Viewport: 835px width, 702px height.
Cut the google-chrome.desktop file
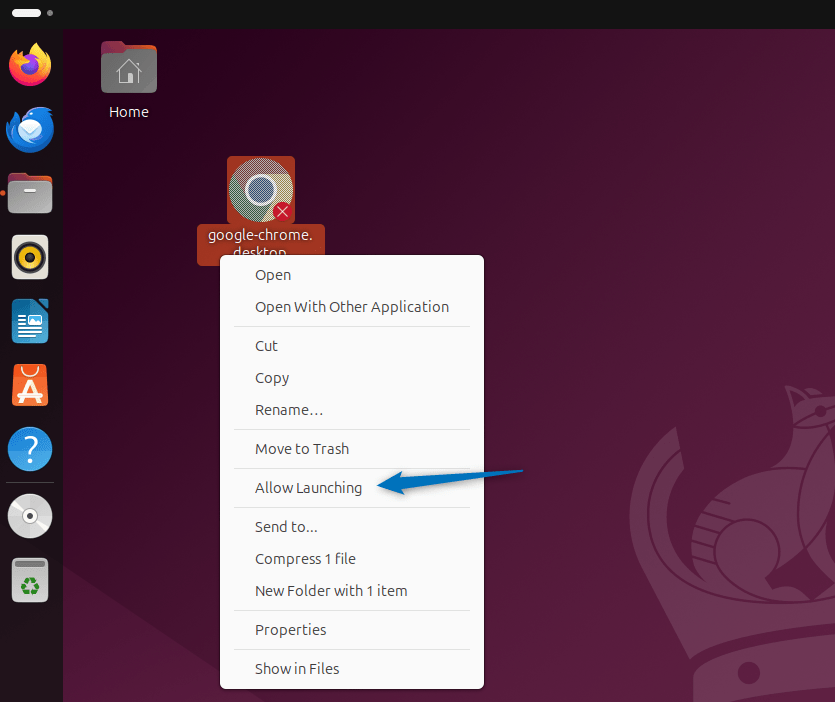266,345
